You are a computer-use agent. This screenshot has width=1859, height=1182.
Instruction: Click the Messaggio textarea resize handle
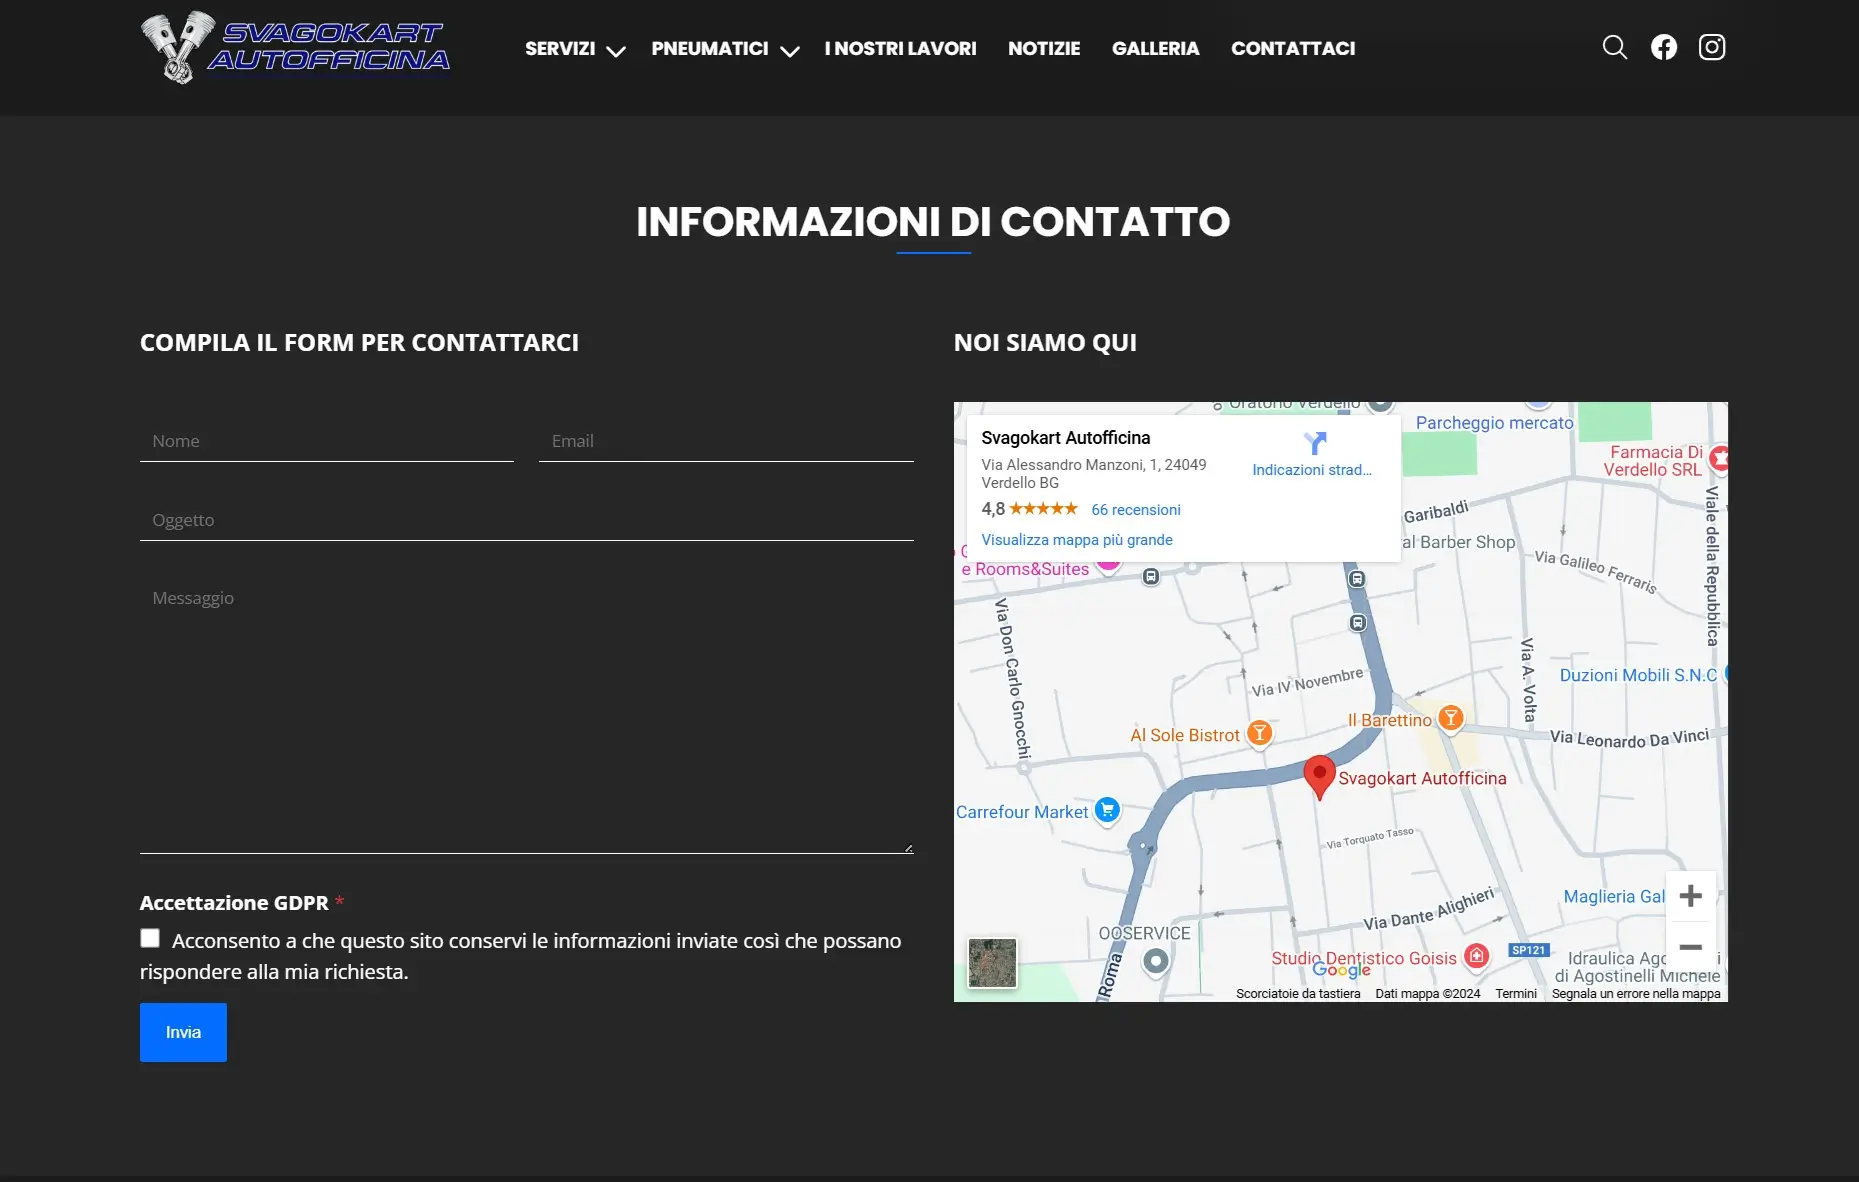click(908, 848)
